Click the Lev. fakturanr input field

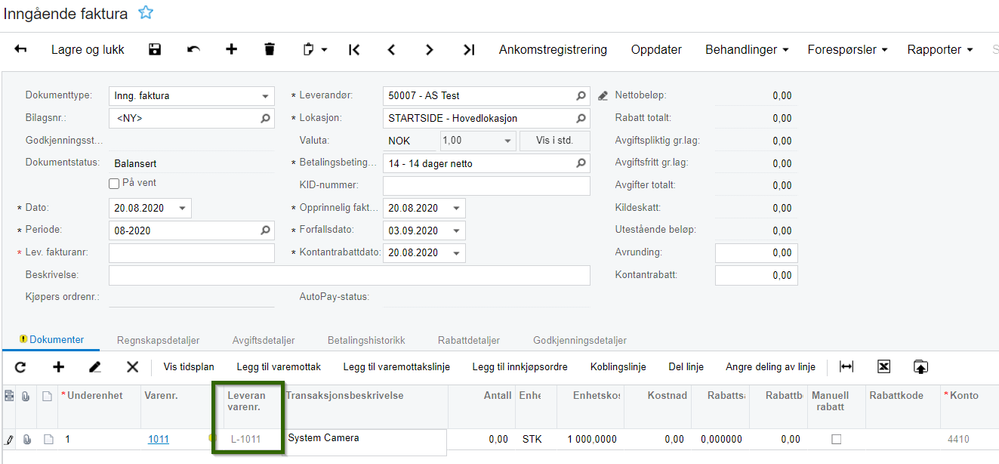[x=191, y=253]
